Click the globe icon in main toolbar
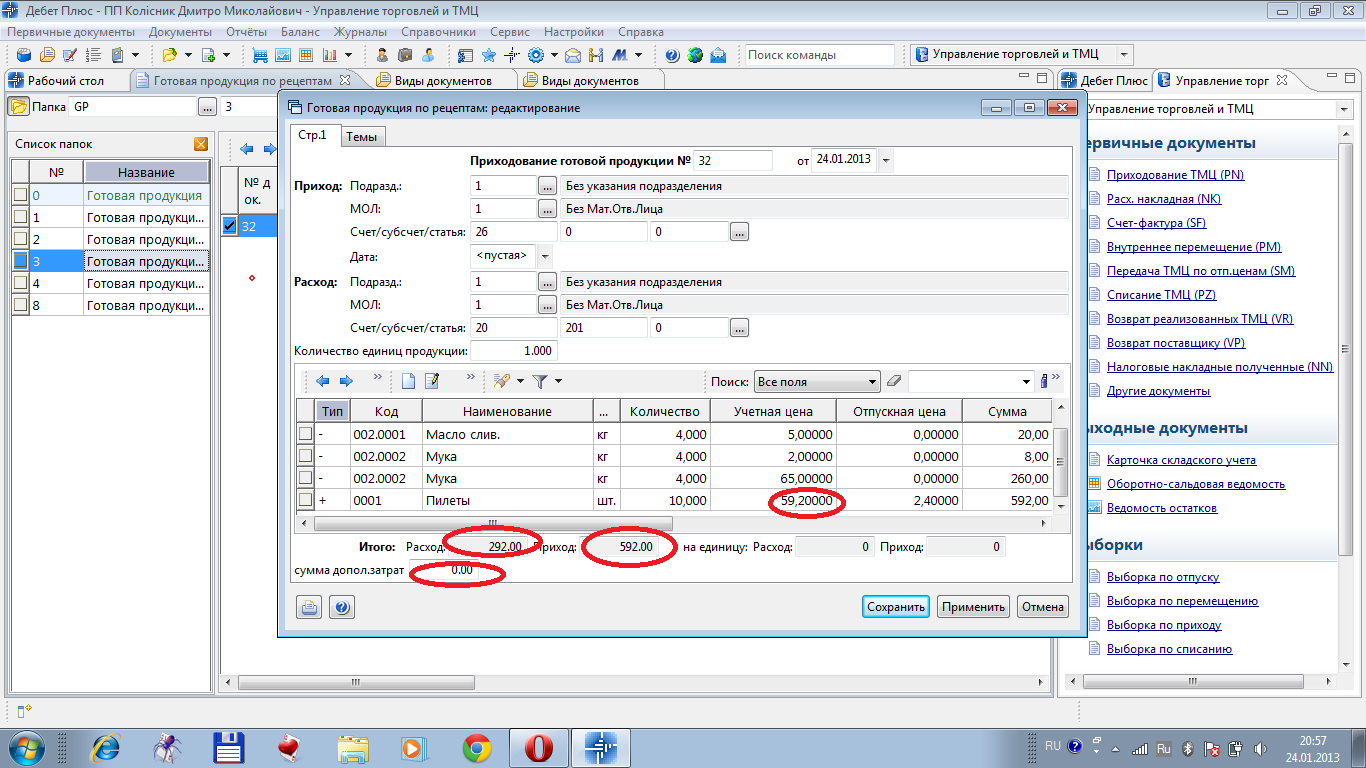1366x768 pixels. [x=695, y=55]
